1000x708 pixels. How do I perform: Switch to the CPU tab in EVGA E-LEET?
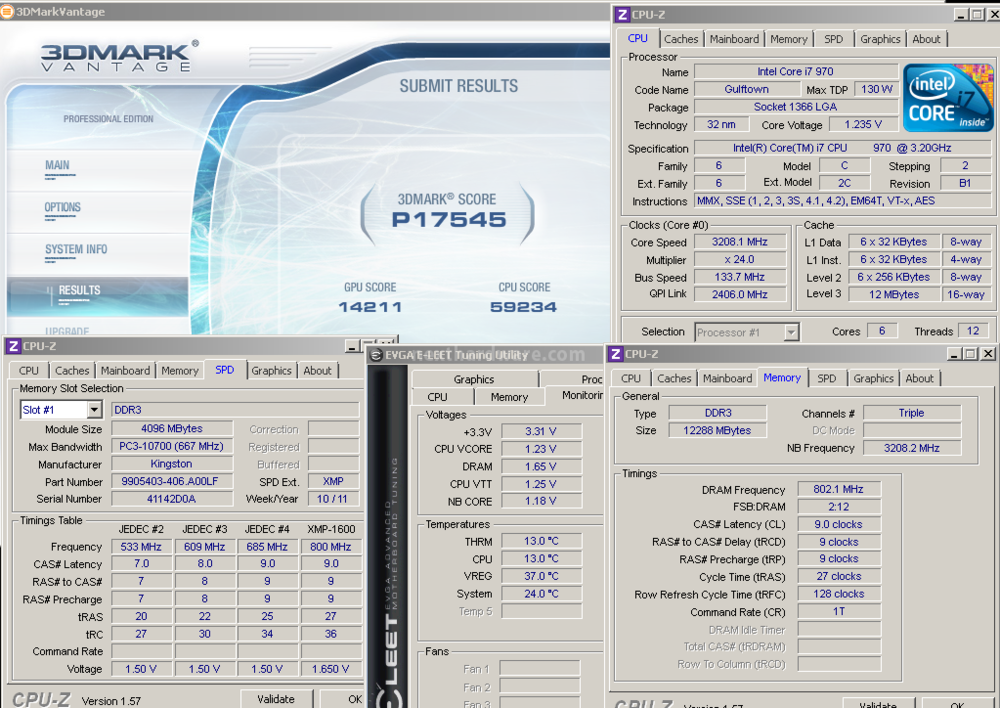click(x=438, y=397)
